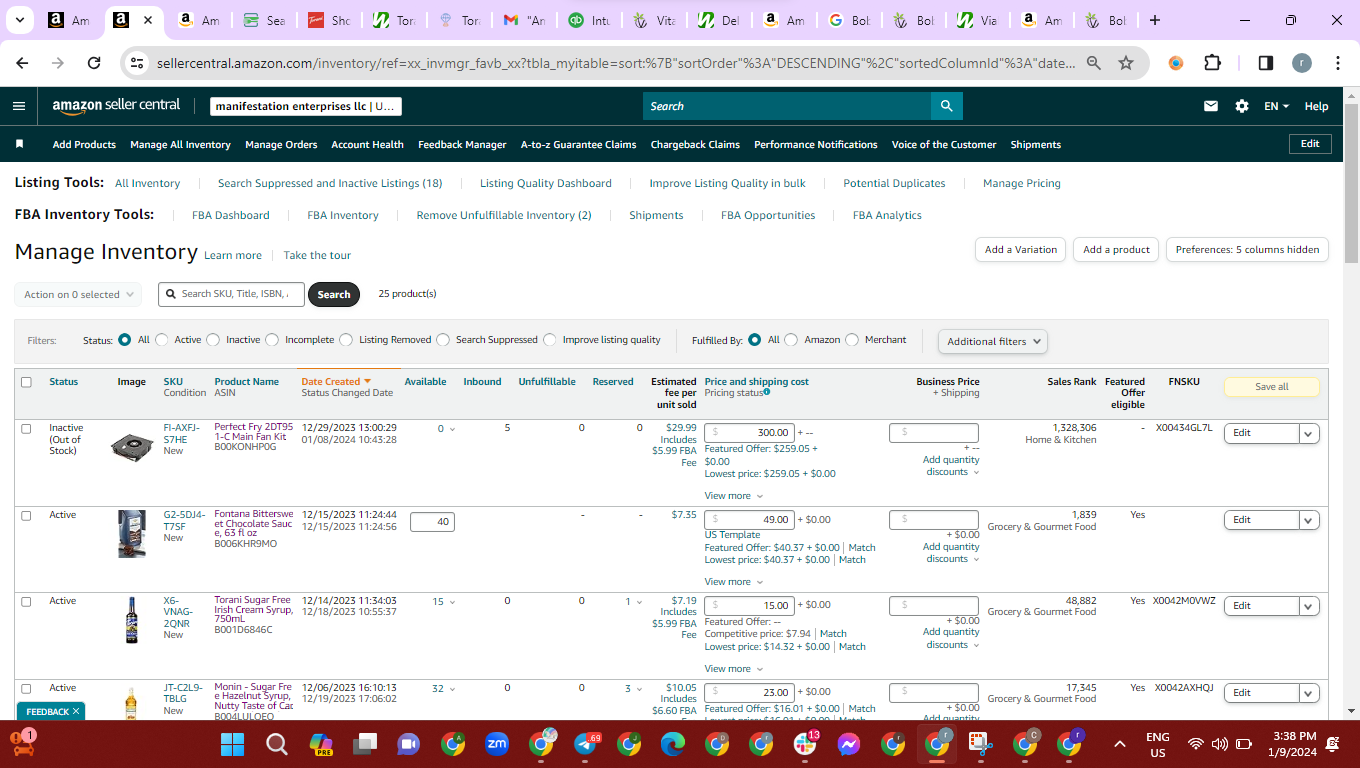Check the Torani Irish Cream Syrup row checkbox

coord(26,601)
